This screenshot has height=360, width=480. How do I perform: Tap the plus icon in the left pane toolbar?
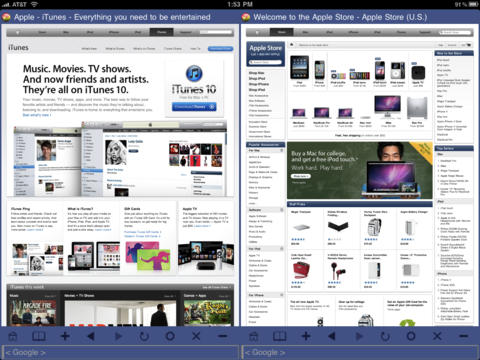pos(65,336)
